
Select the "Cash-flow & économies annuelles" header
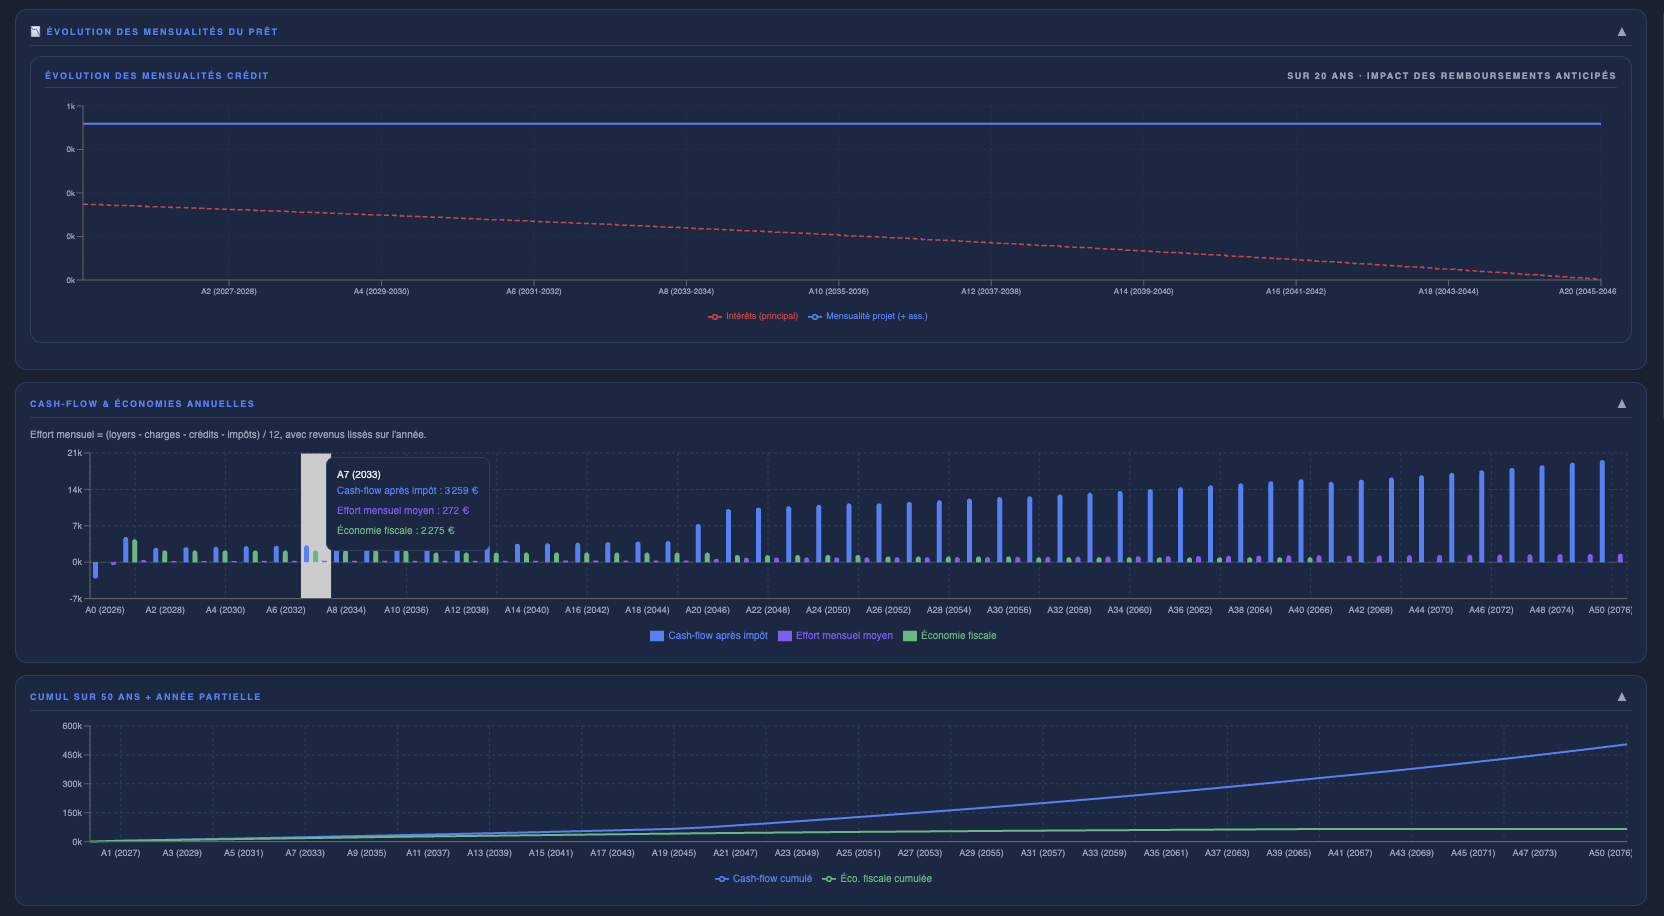142,403
